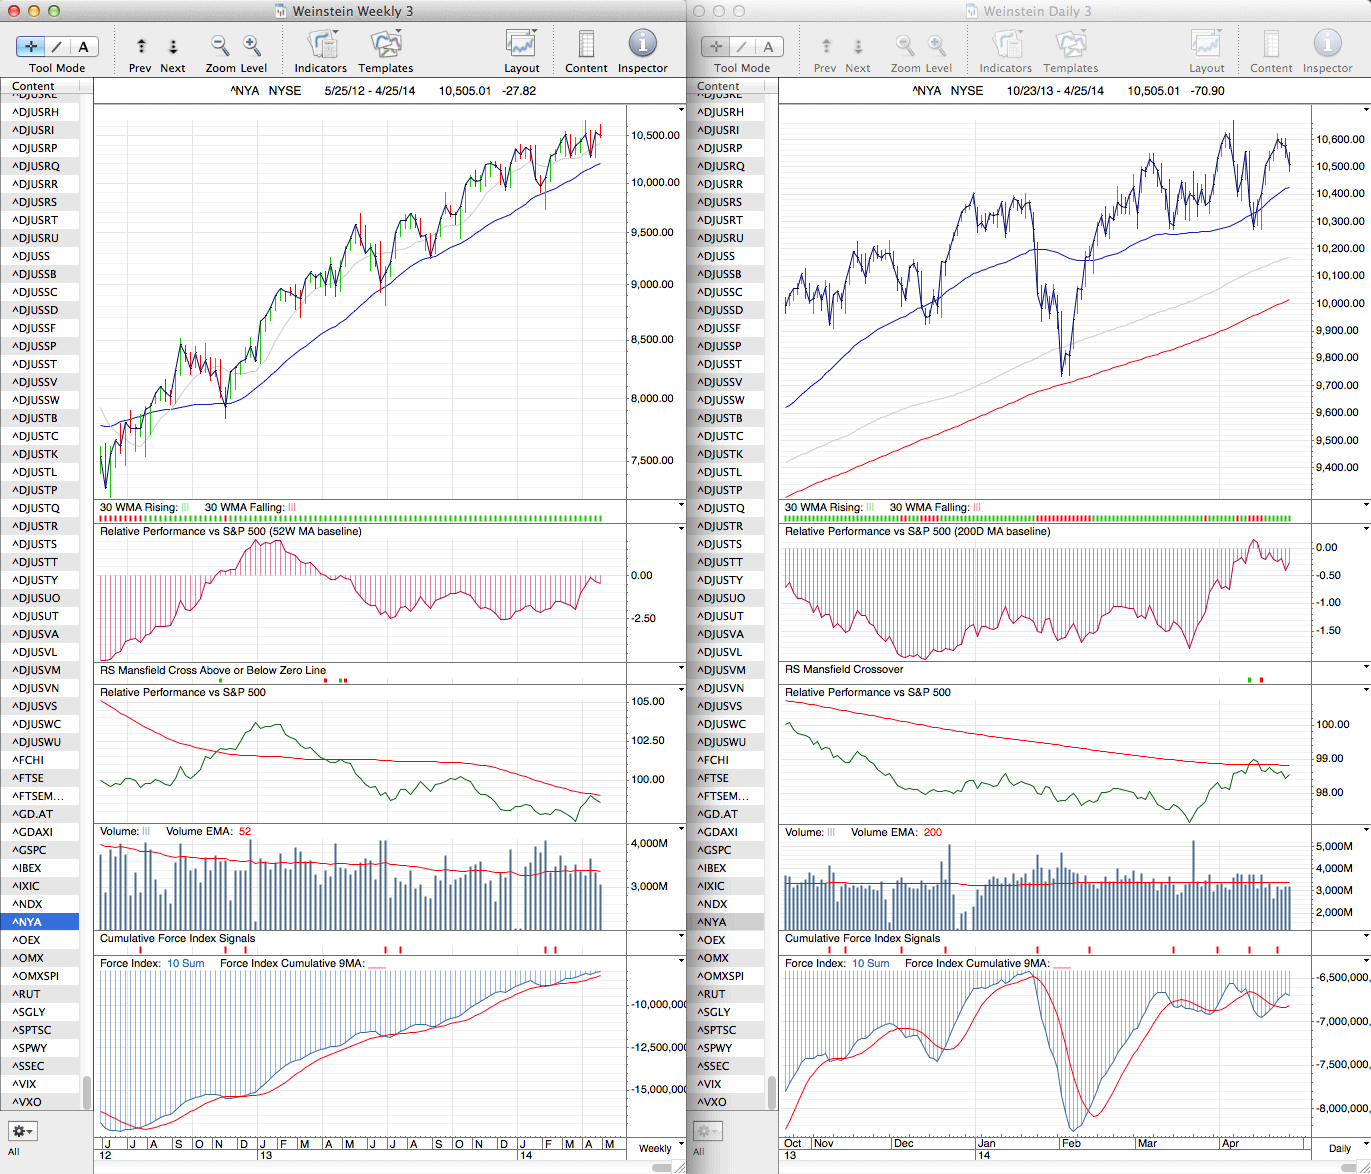Zoom in using the plus magnifier in Weekly window
Image resolution: width=1371 pixels, height=1174 pixels.
(x=252, y=45)
